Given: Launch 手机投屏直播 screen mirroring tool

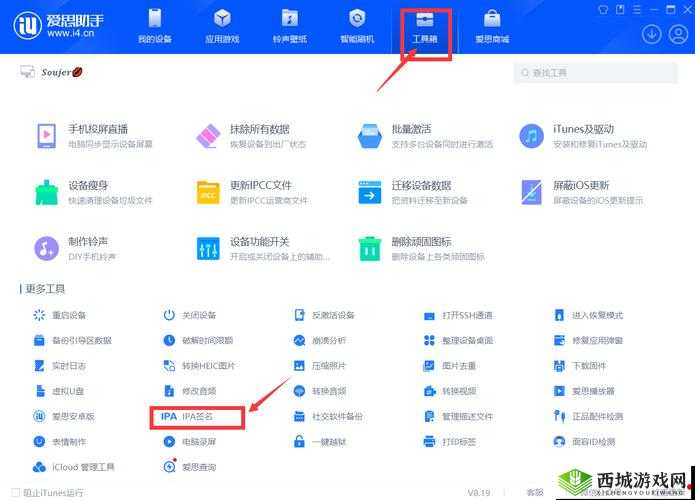Looking at the screenshot, I should coord(95,136).
